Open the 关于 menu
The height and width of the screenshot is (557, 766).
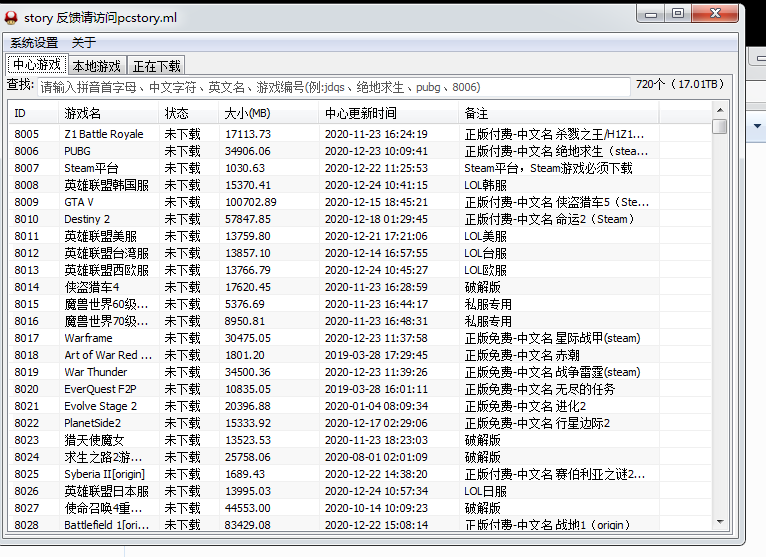(84, 43)
